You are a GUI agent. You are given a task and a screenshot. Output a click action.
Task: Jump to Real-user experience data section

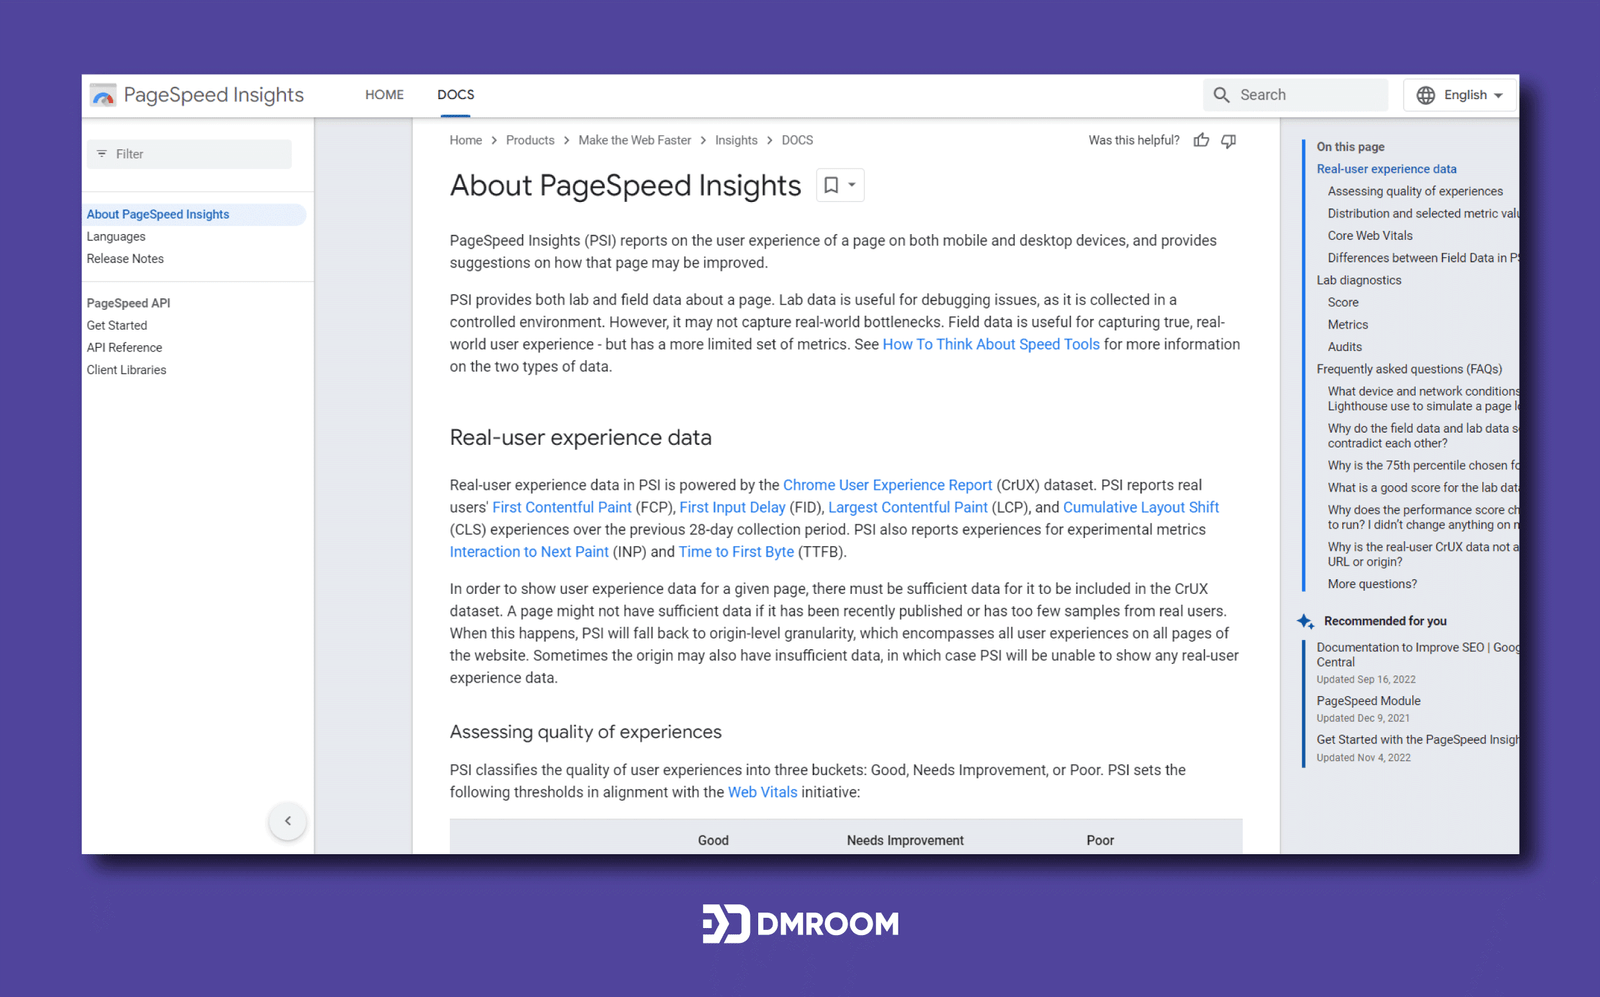(x=1386, y=169)
